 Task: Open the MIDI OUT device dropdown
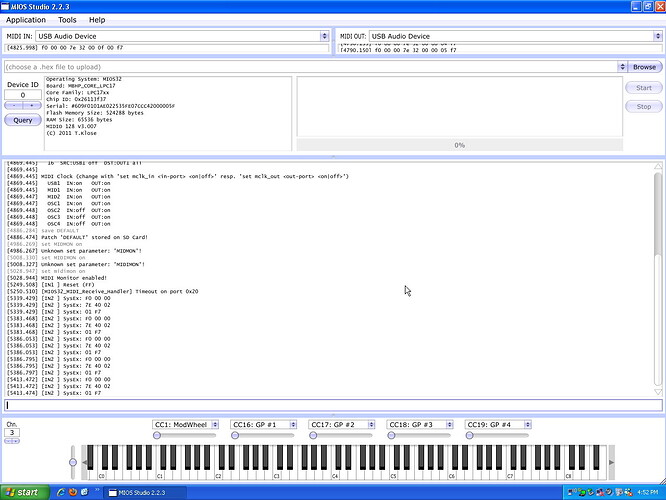click(x=658, y=36)
